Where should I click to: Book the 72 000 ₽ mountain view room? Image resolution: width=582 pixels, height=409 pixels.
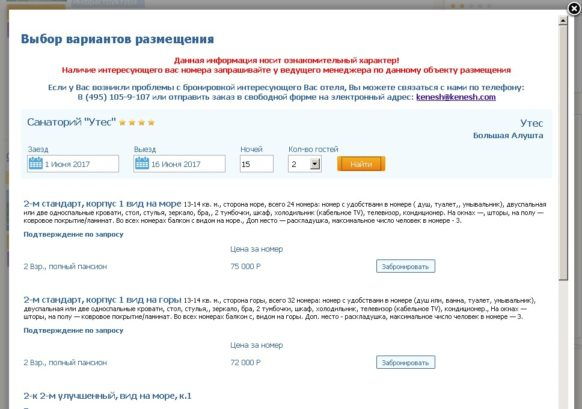pyautogui.click(x=406, y=362)
